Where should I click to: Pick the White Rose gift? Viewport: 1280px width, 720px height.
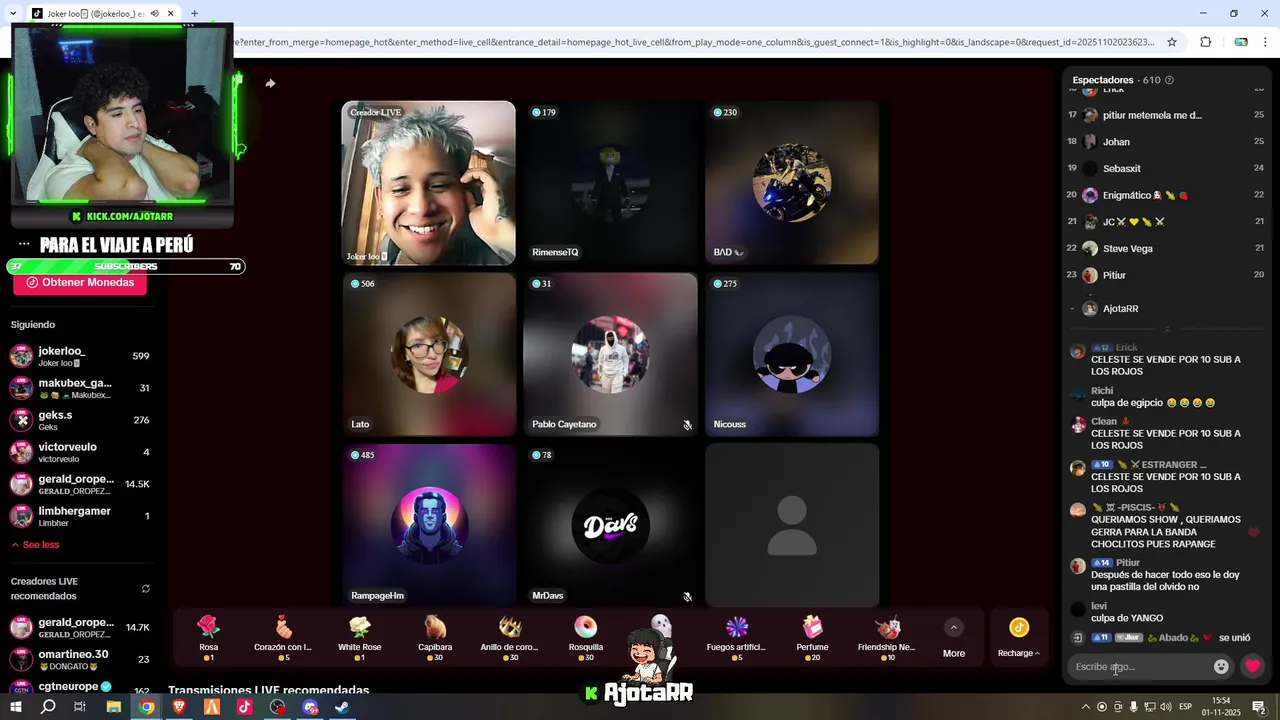[x=359, y=637]
